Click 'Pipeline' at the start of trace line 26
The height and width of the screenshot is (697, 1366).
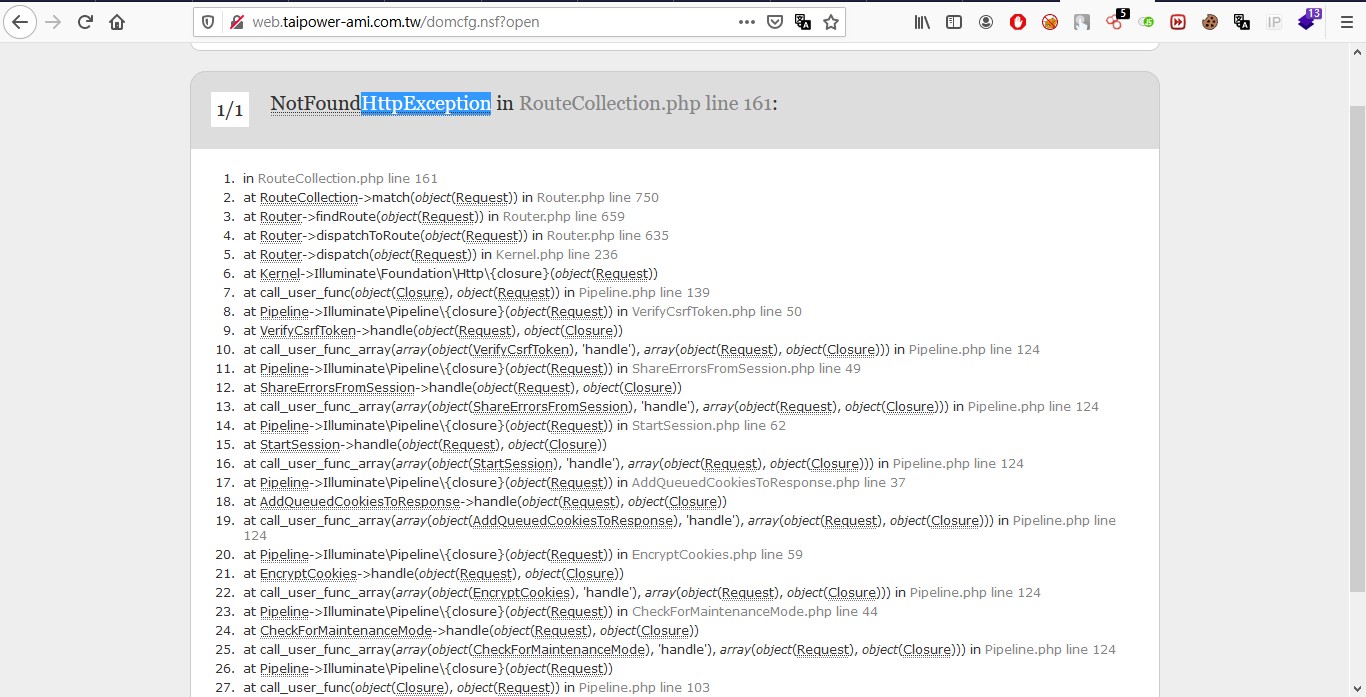pos(284,668)
